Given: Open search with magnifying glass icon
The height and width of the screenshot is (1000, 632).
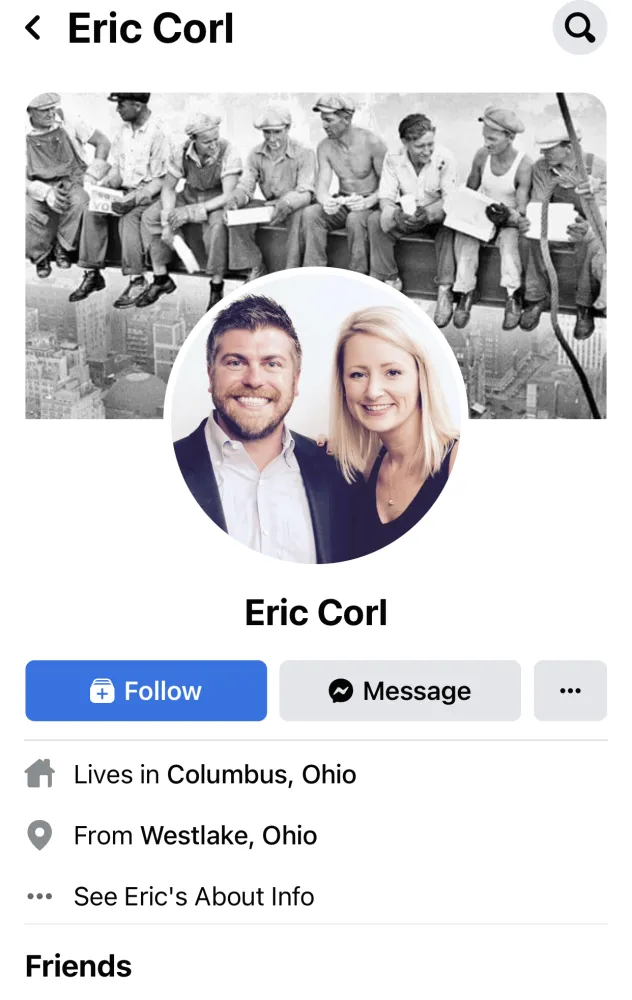Looking at the screenshot, I should pos(579,27).
